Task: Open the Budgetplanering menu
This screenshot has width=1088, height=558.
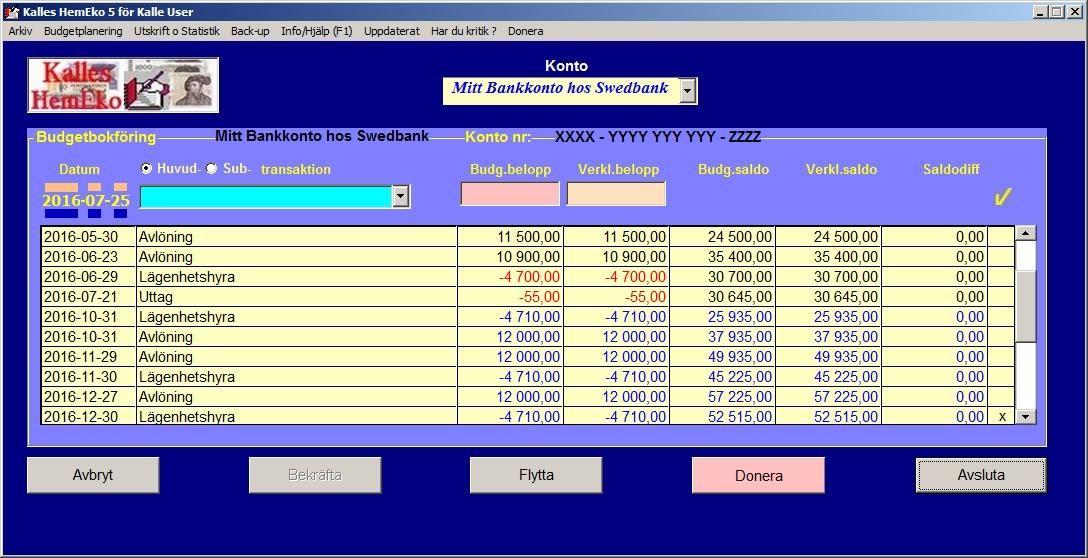Action: pyautogui.click(x=83, y=31)
